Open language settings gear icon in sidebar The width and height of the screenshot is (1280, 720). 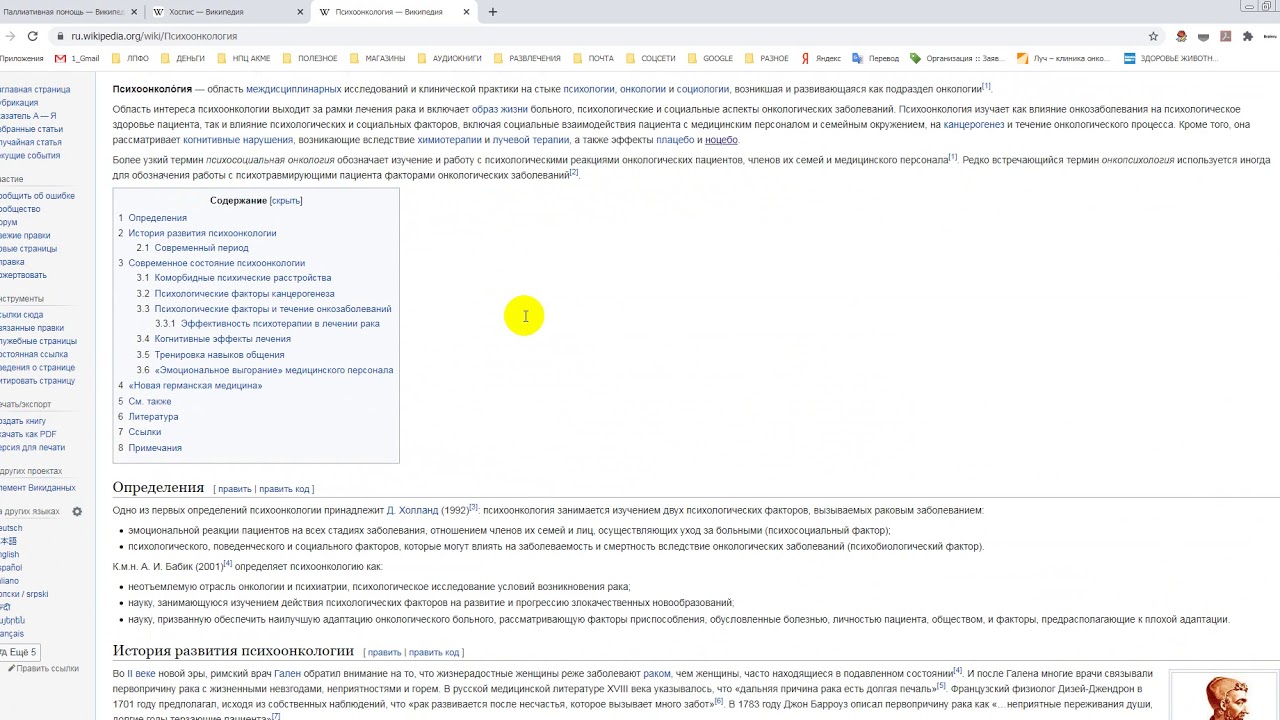[x=77, y=511]
